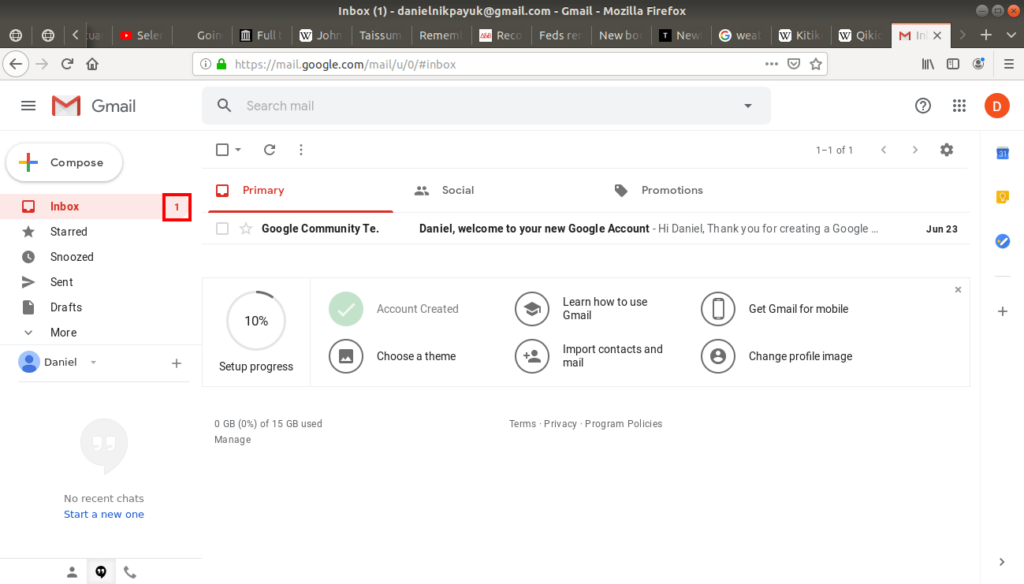Click Import contacts and mail
The image size is (1024, 584).
pos(589,356)
